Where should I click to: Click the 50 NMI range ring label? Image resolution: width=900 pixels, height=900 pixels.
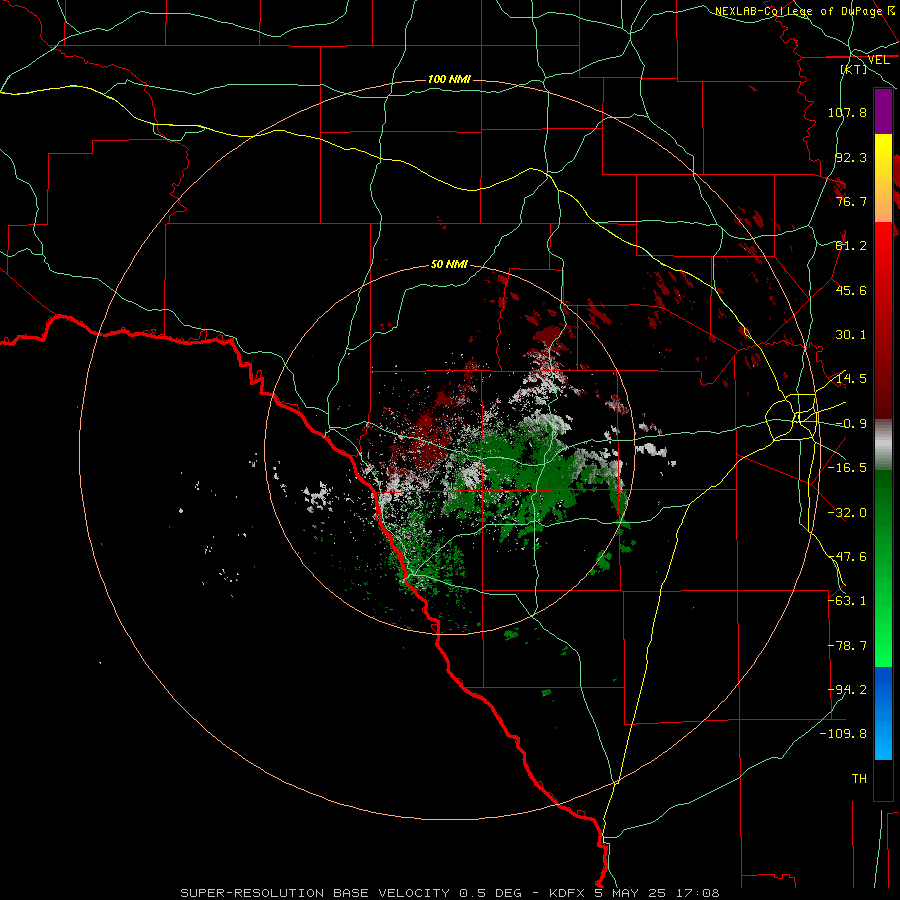point(449,264)
